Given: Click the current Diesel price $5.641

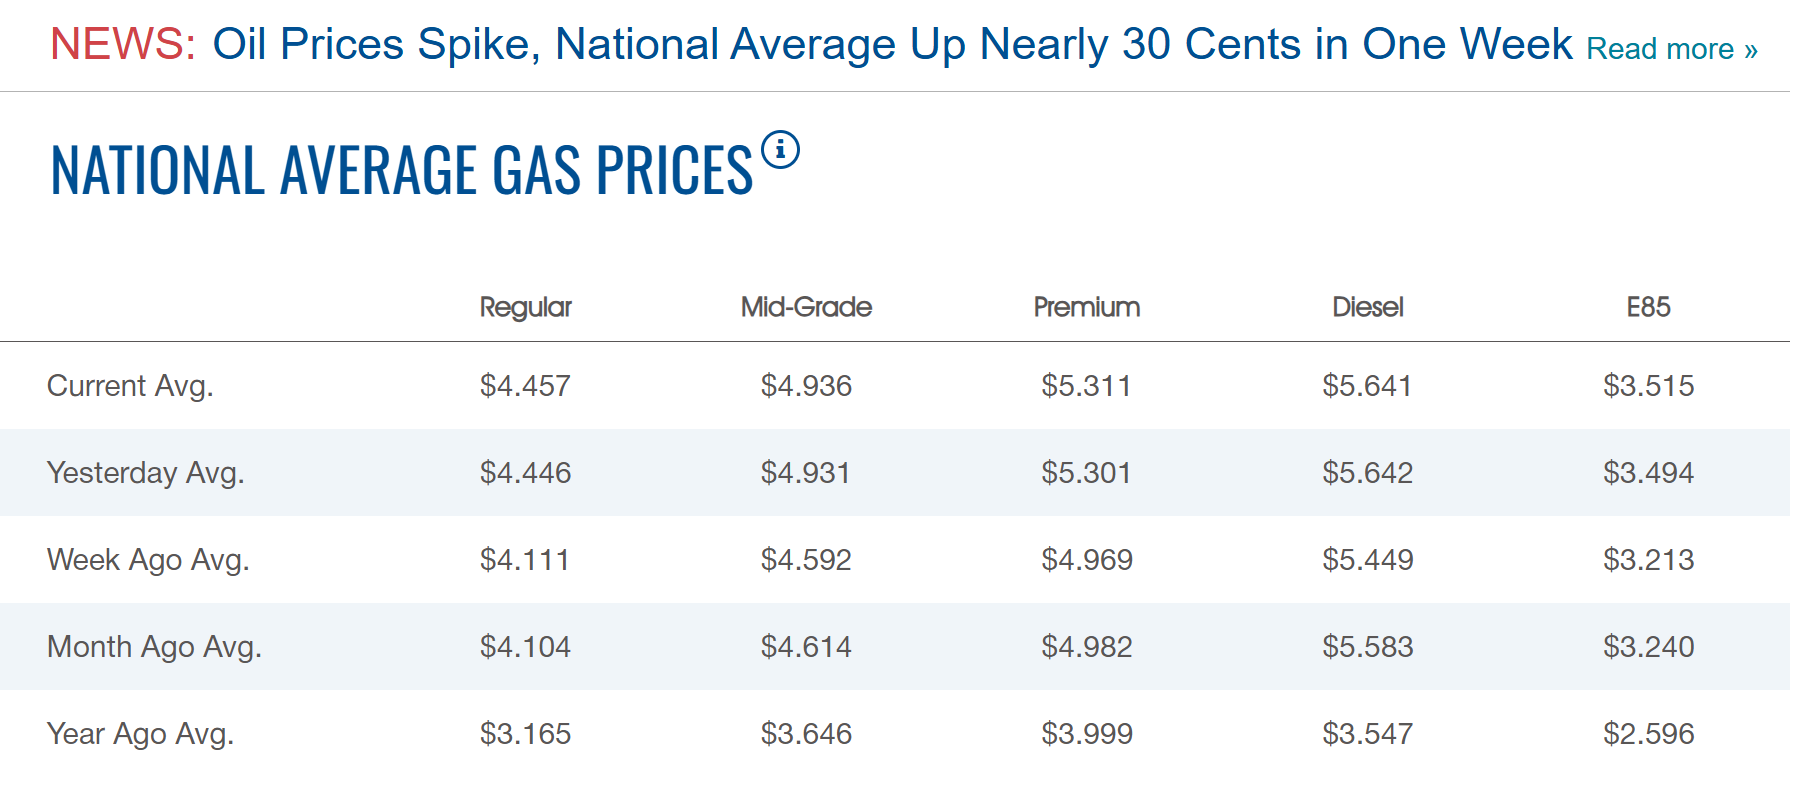Looking at the screenshot, I should tap(1367, 386).
